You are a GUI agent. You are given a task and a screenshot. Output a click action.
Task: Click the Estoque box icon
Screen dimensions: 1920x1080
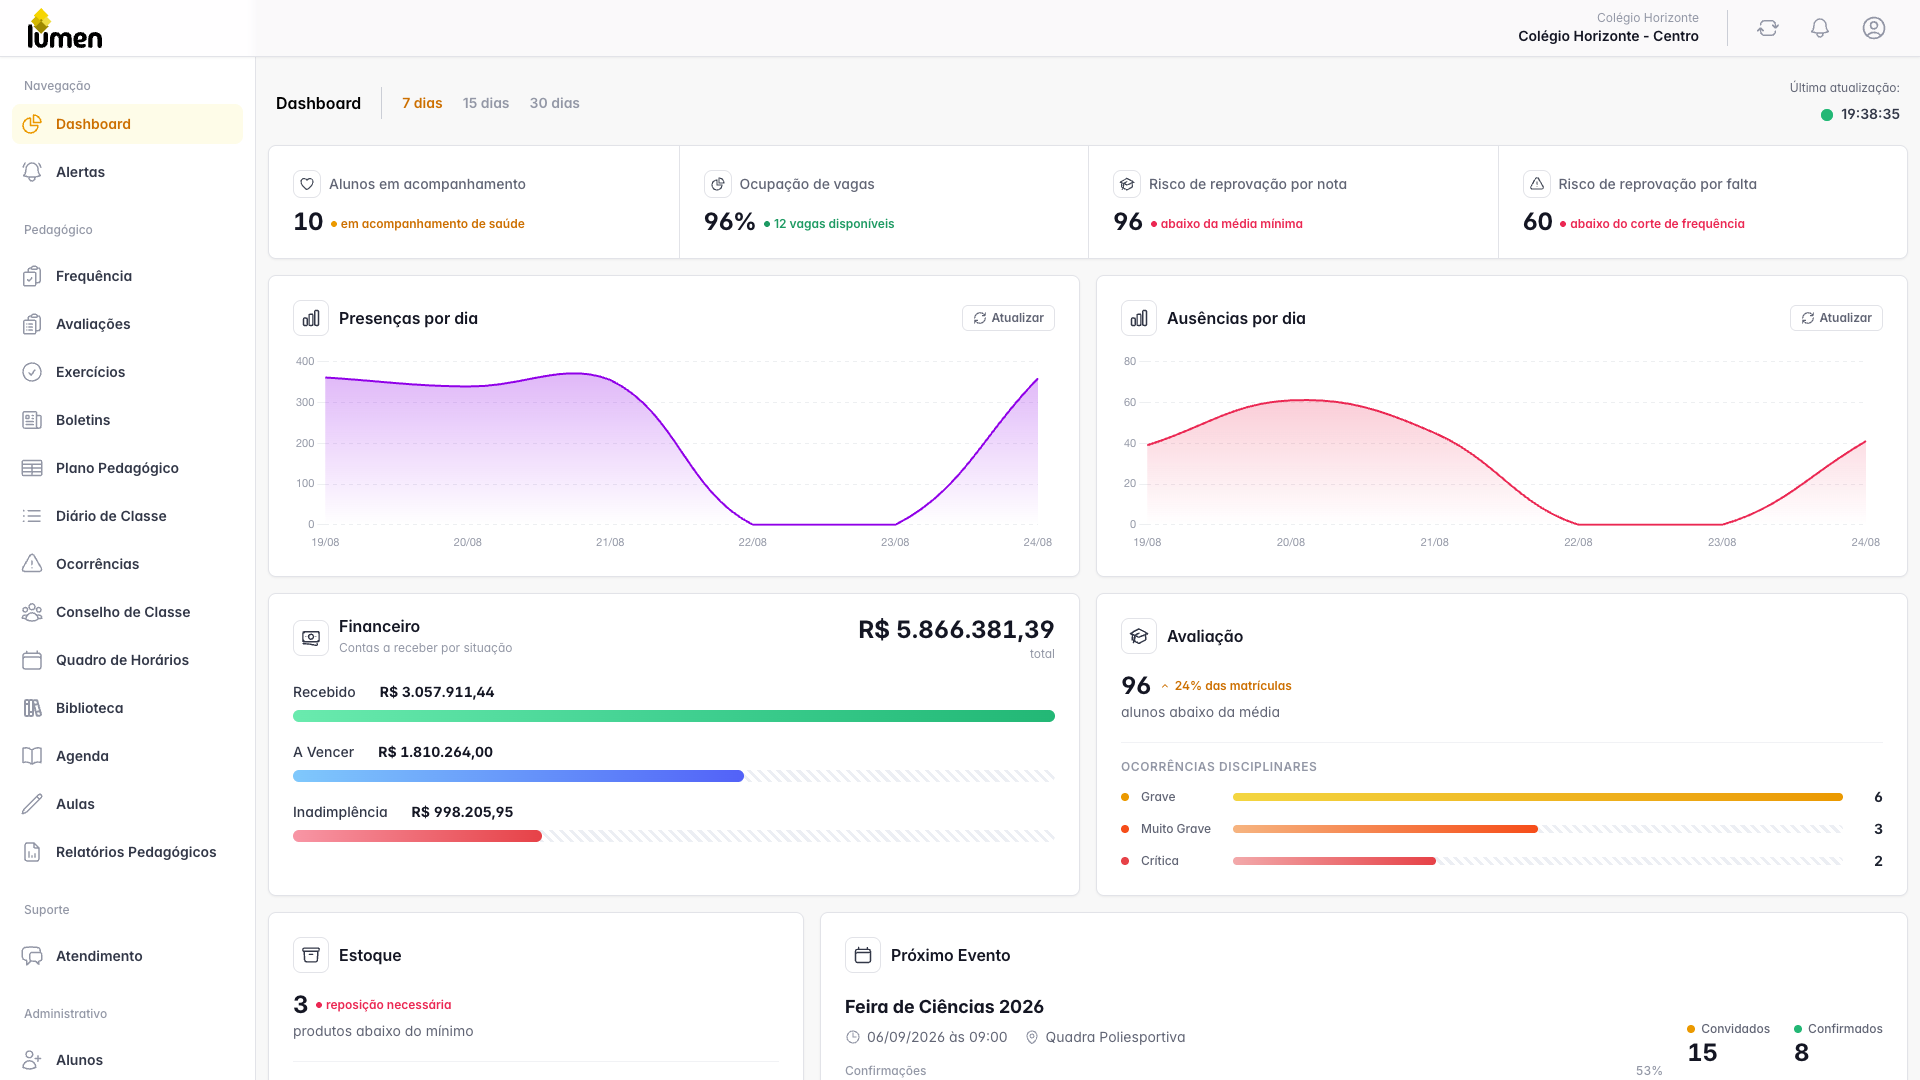tap(311, 955)
